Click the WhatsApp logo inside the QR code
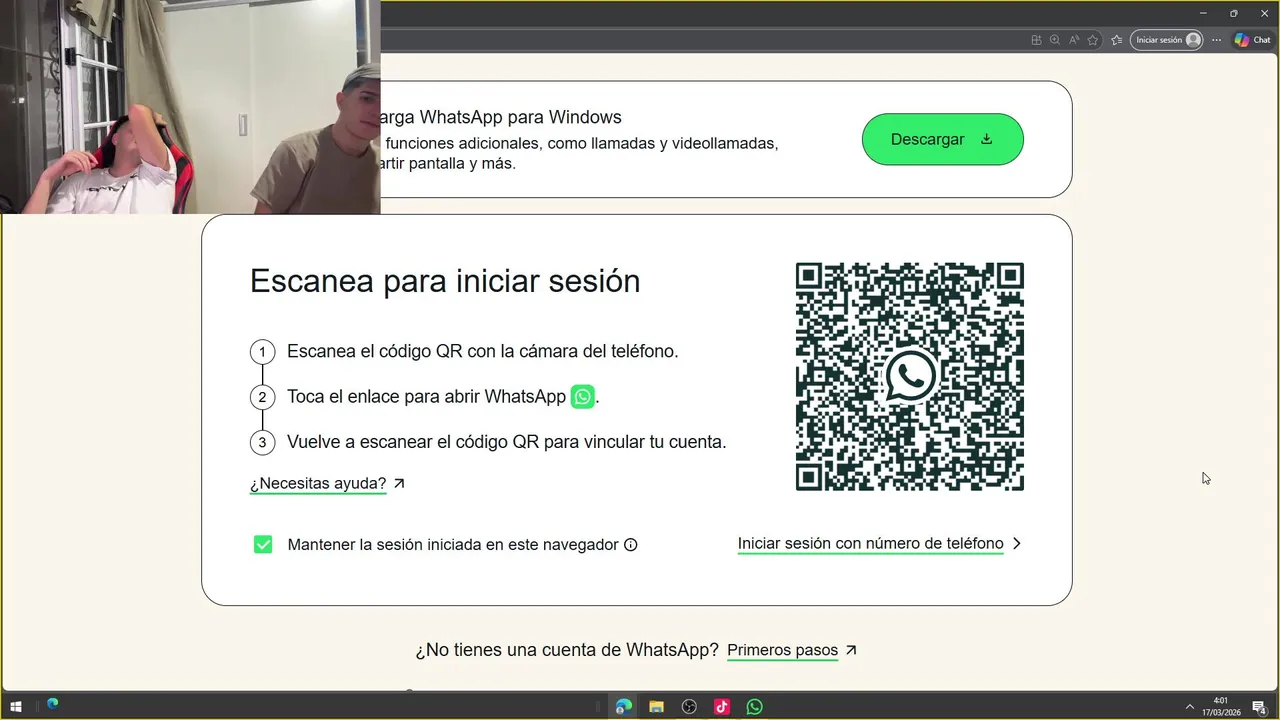Viewport: 1280px width, 720px height. 910,376
